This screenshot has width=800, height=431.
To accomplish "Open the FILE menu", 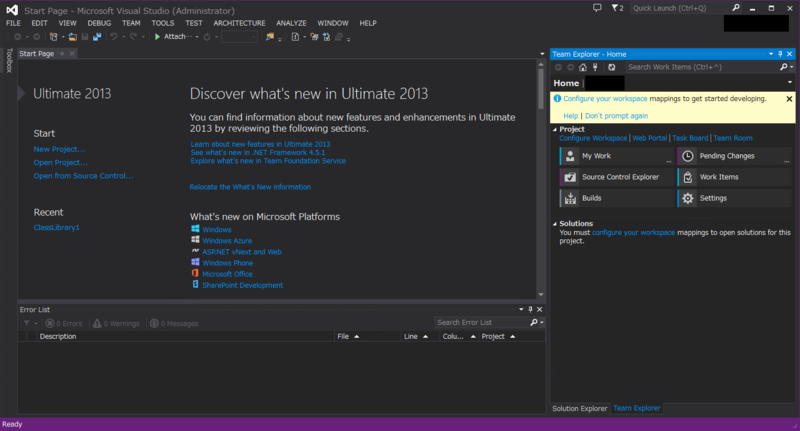I will coord(13,23).
